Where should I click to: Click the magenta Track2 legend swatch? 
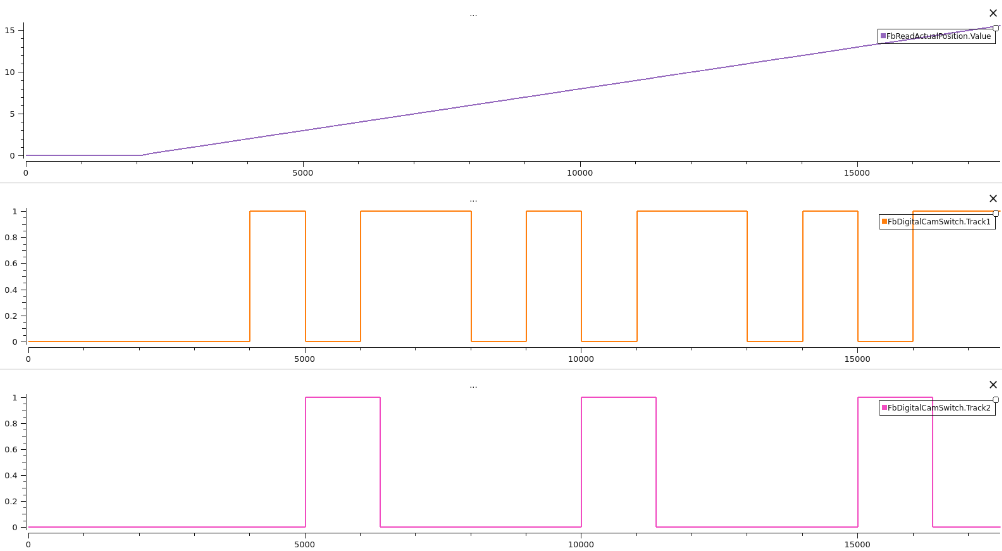click(885, 408)
